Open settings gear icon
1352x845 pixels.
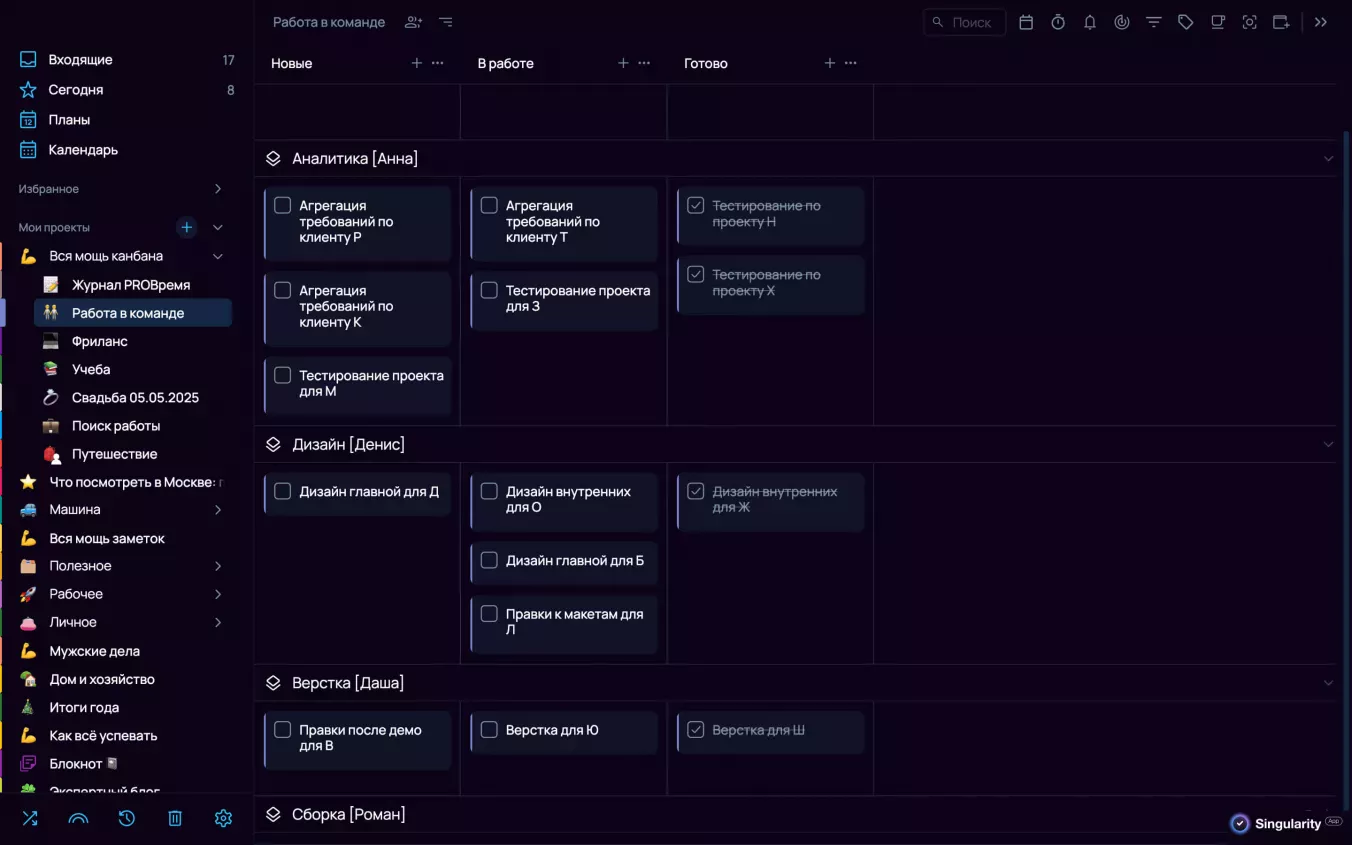point(223,818)
